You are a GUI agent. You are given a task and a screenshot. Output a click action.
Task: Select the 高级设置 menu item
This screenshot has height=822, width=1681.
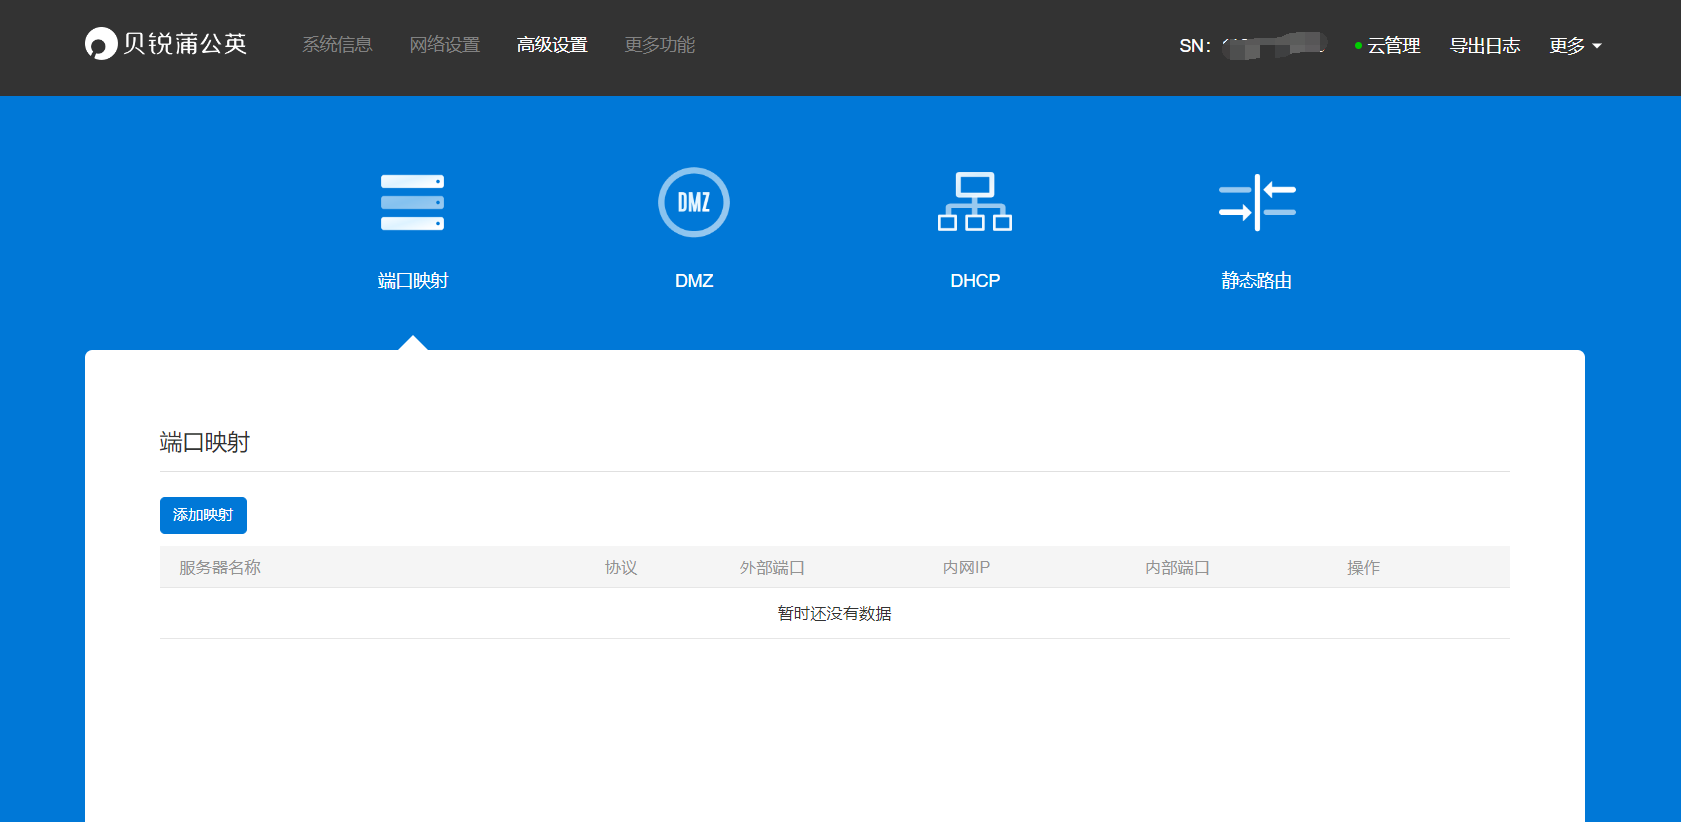click(x=552, y=45)
